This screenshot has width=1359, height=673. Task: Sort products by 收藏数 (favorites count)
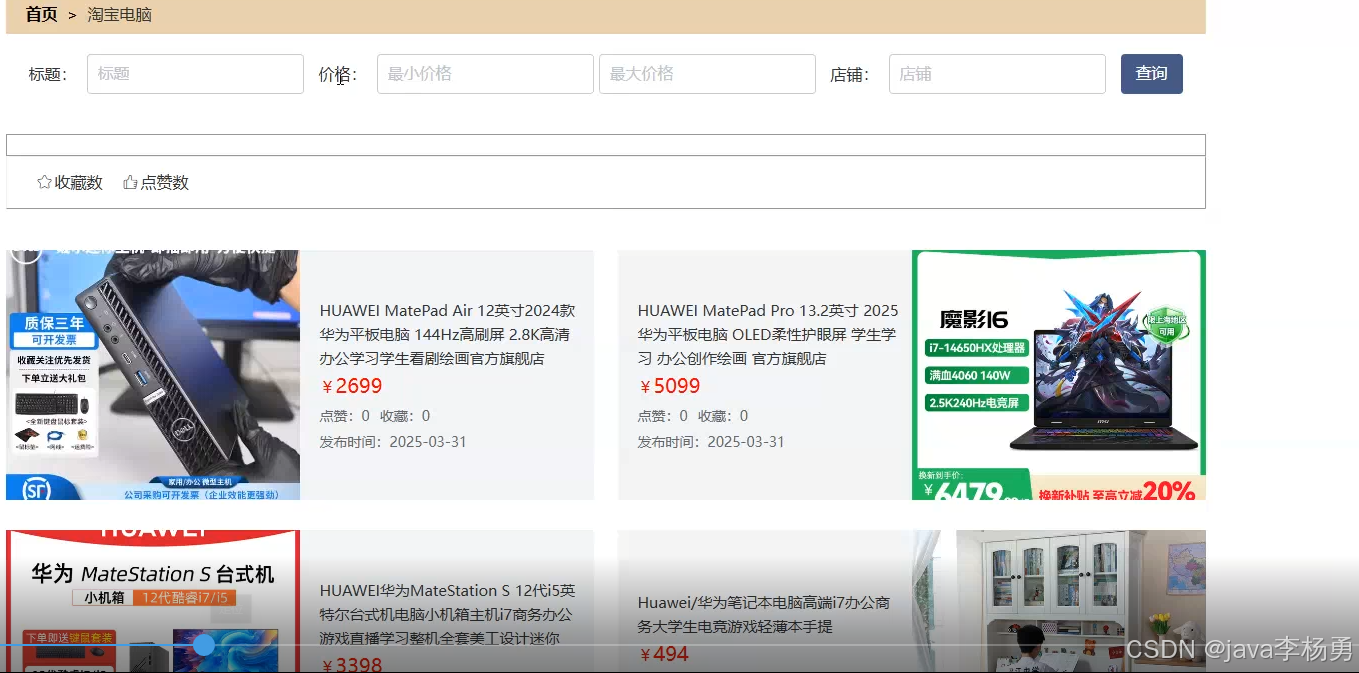(78, 182)
